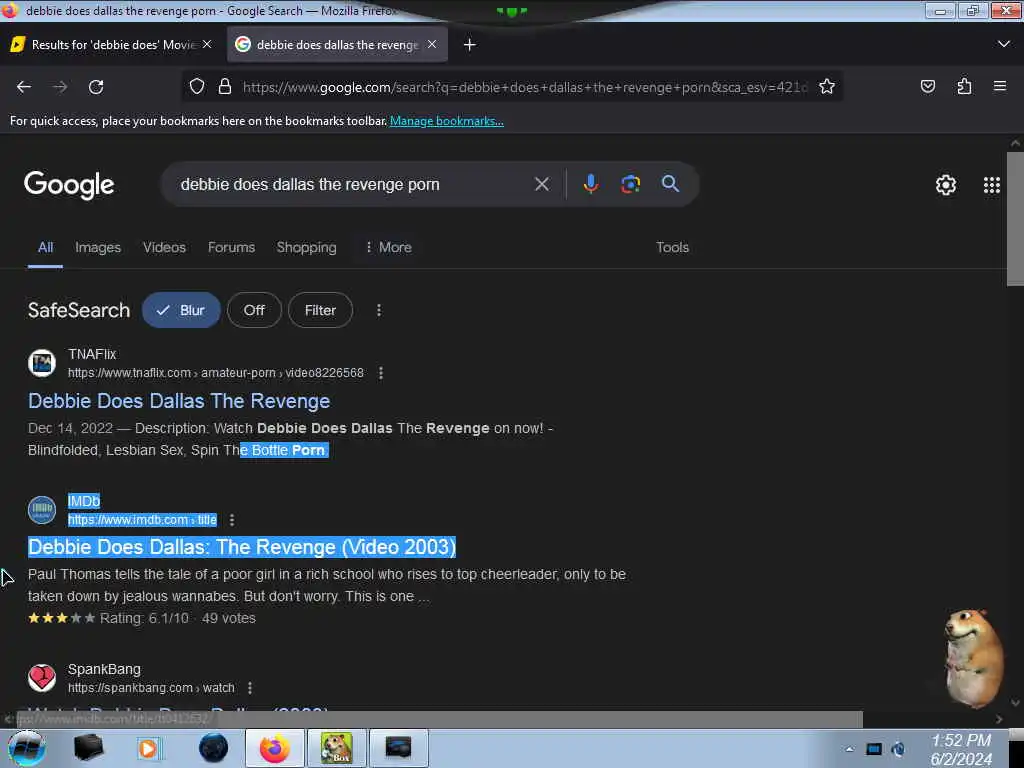Switch to the Videos results tab
The height and width of the screenshot is (768, 1024).
165,248
